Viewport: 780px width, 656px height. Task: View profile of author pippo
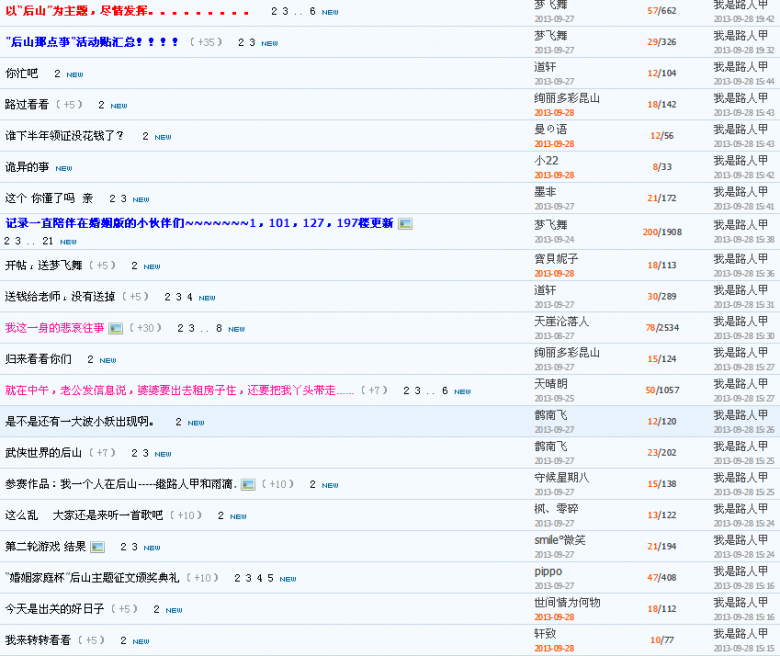coord(548,571)
